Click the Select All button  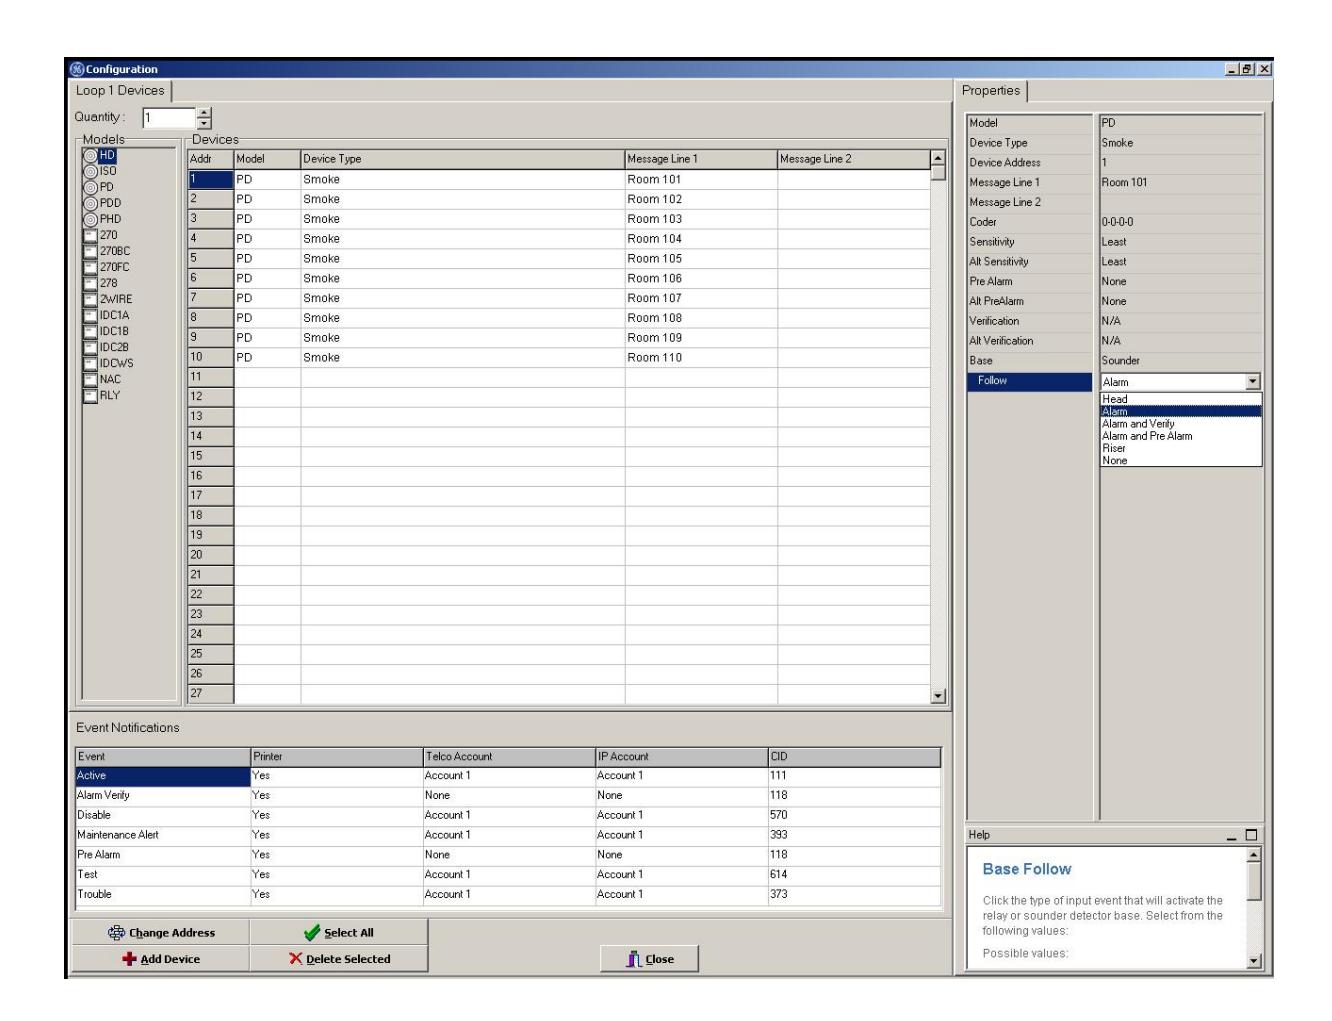[339, 932]
